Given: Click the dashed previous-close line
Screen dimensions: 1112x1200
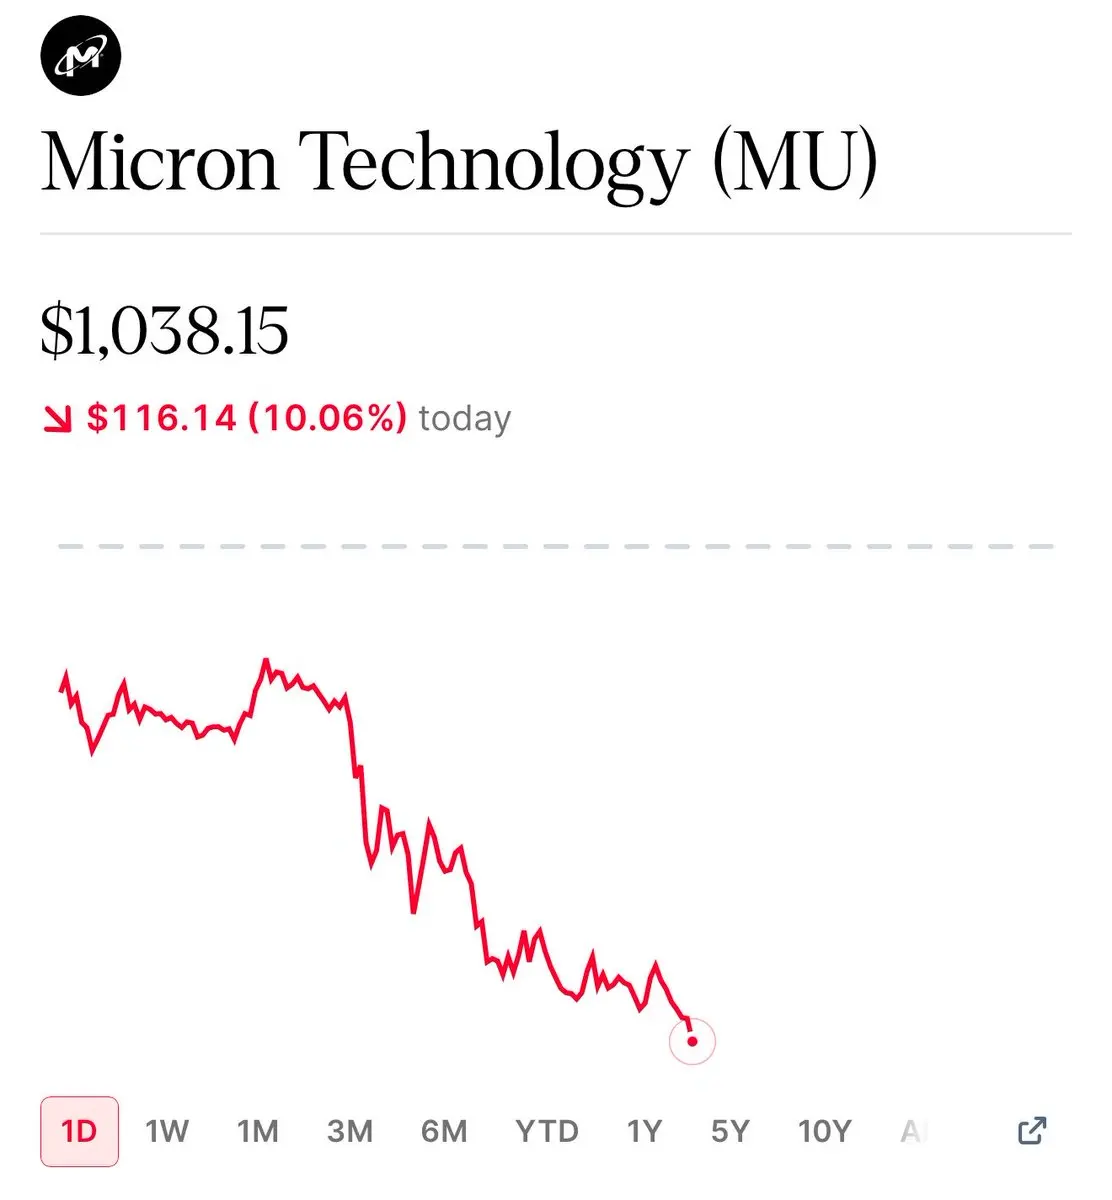Looking at the screenshot, I should coord(556,547).
